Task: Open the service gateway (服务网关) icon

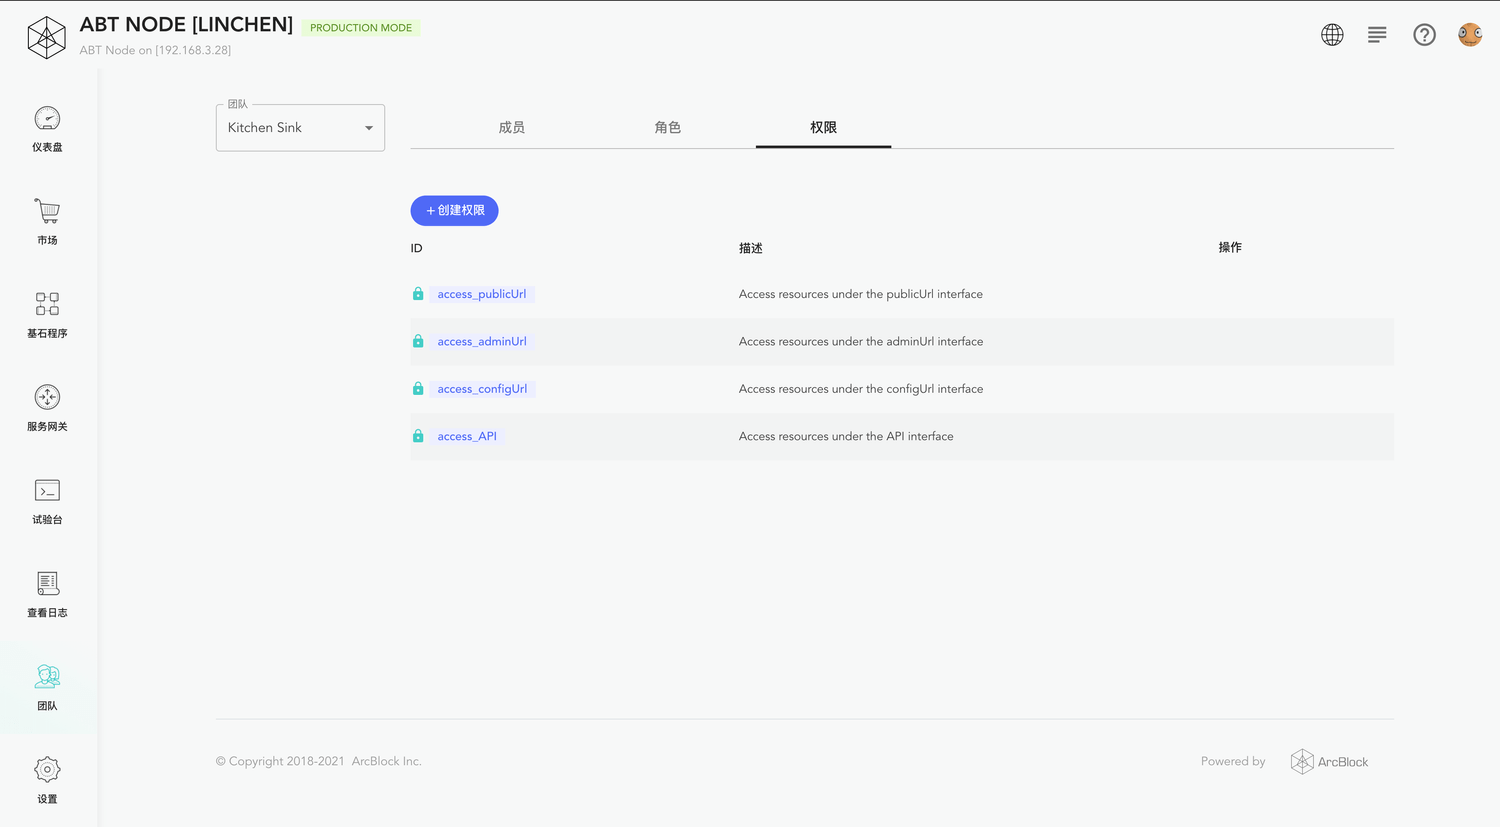Action: [x=47, y=397]
